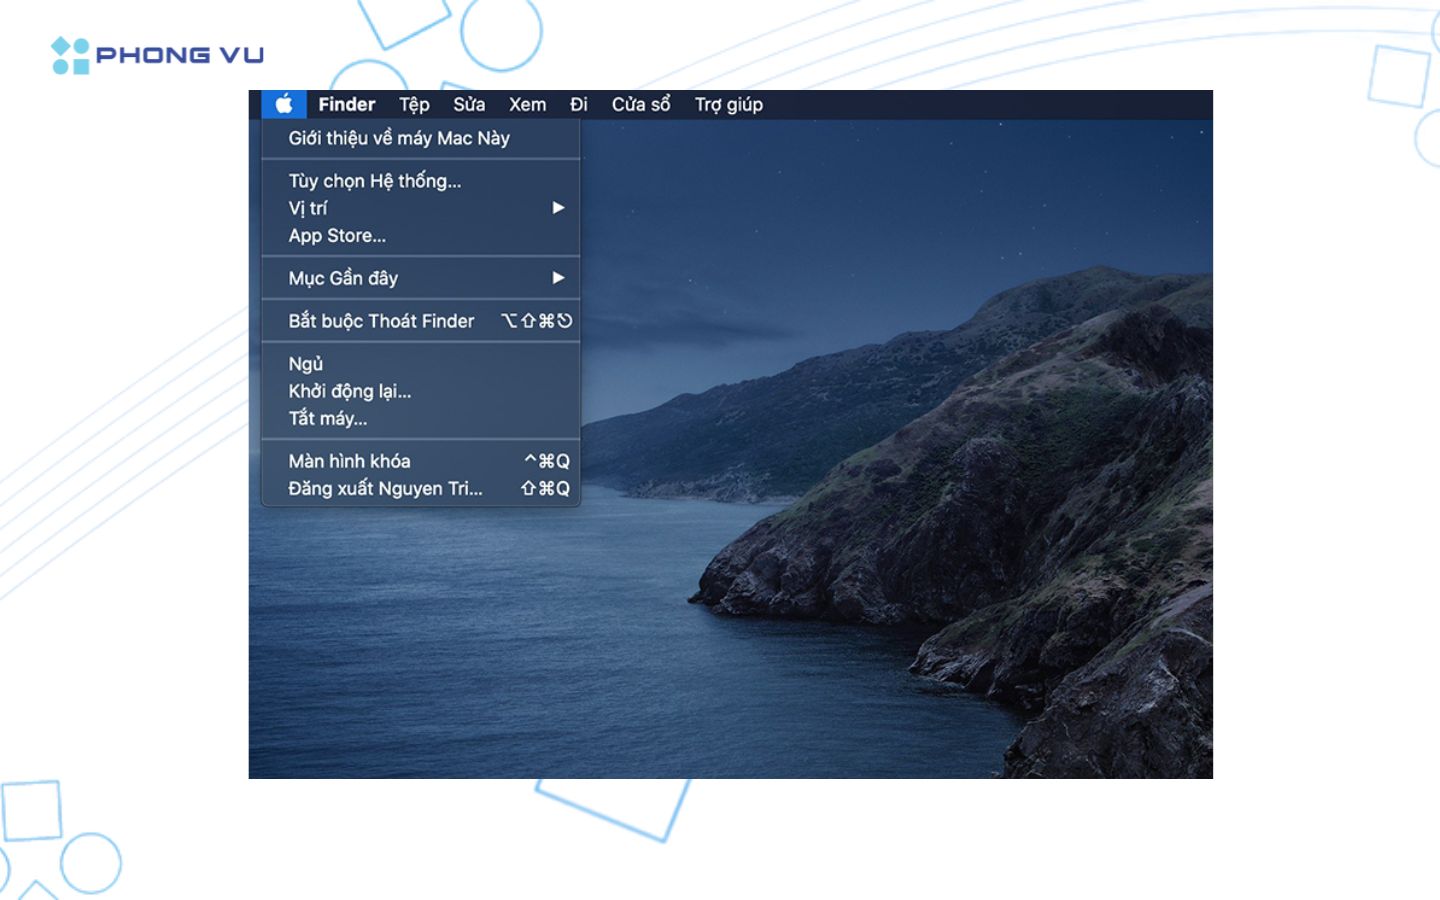Click the Phong Vu logo
The height and width of the screenshot is (900, 1440).
tap(157, 55)
